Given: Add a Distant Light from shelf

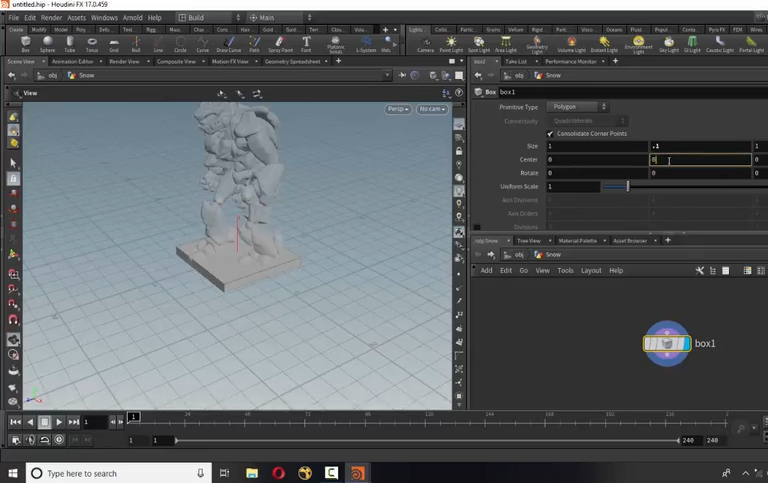Looking at the screenshot, I should tap(603, 43).
